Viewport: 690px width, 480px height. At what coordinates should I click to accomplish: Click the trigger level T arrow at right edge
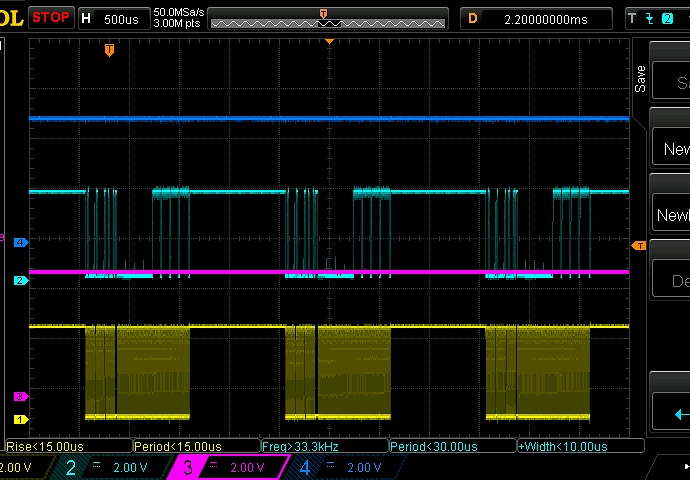(639, 245)
